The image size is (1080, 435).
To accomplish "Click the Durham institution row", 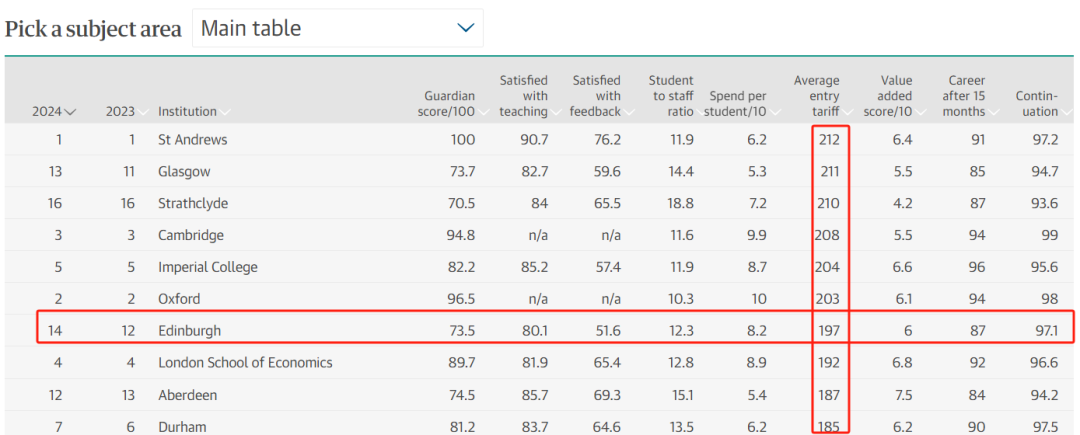I will pos(539,423).
